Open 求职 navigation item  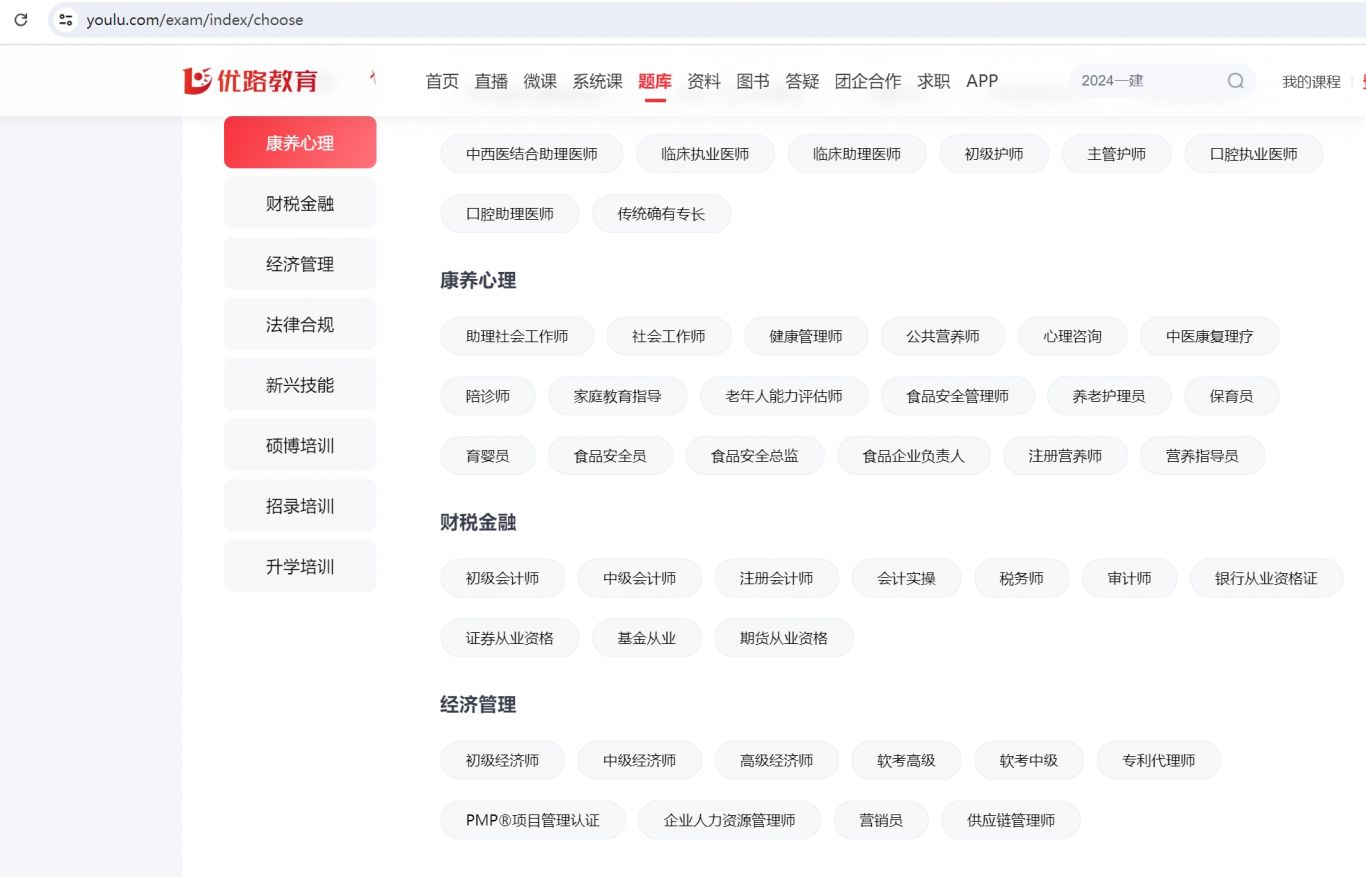(x=934, y=81)
